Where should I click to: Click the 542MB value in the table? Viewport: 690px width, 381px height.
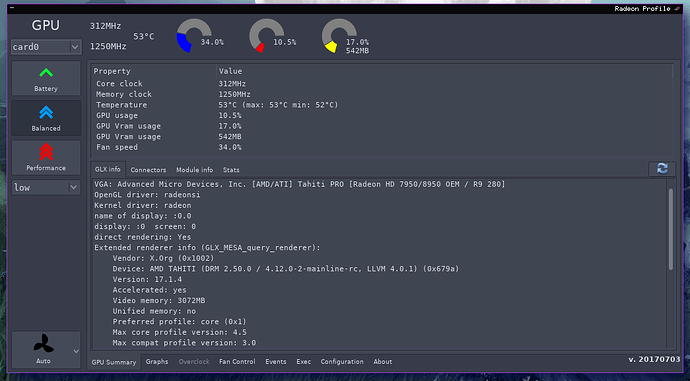(x=230, y=137)
